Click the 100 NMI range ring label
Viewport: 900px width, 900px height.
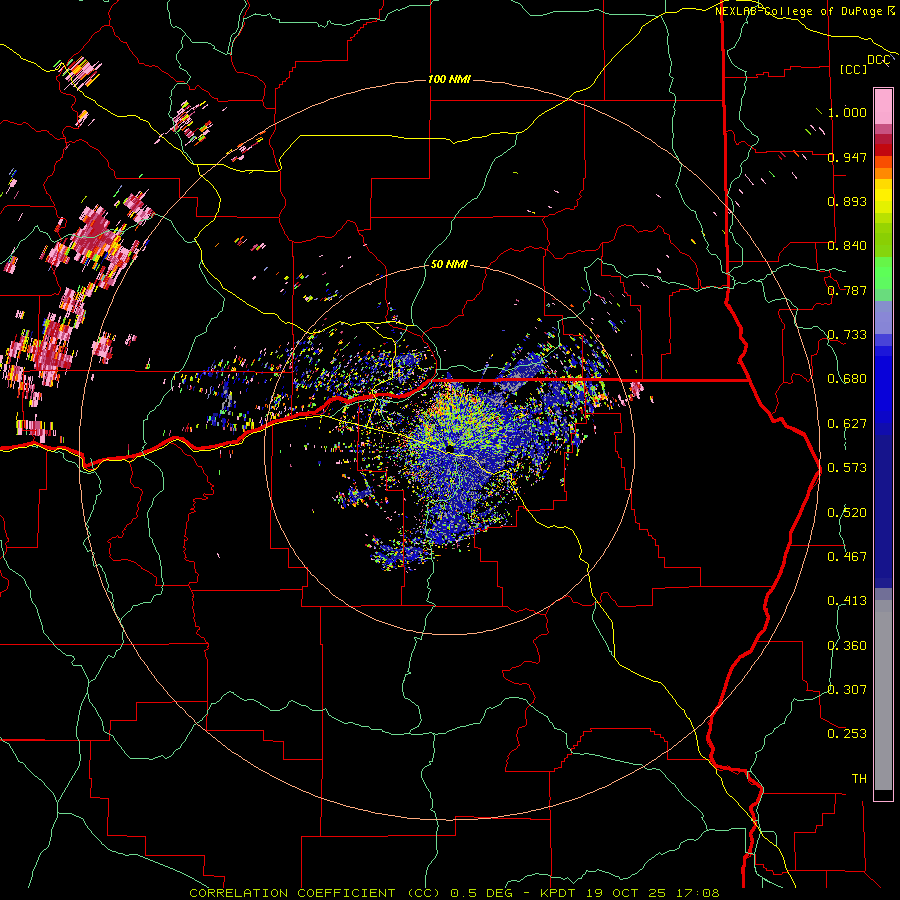point(449,79)
